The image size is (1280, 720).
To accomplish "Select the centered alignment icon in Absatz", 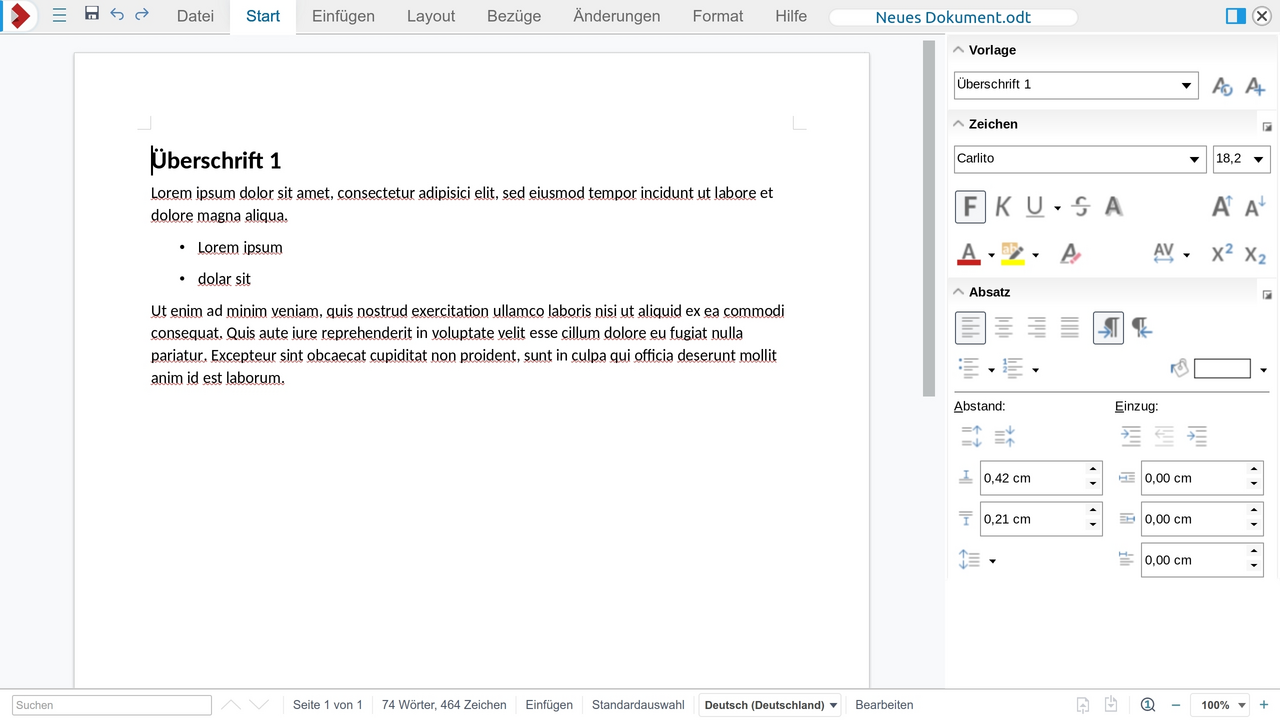I will (x=1003, y=327).
